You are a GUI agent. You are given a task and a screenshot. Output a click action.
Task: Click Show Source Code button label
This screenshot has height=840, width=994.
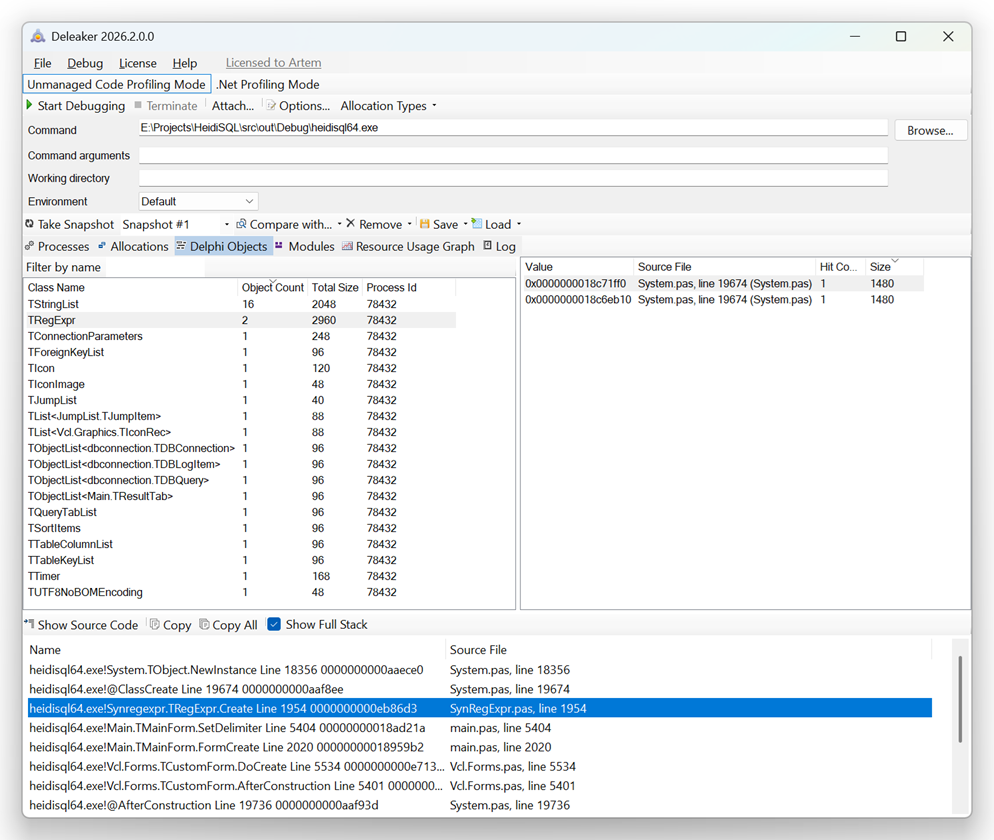[x=87, y=625]
